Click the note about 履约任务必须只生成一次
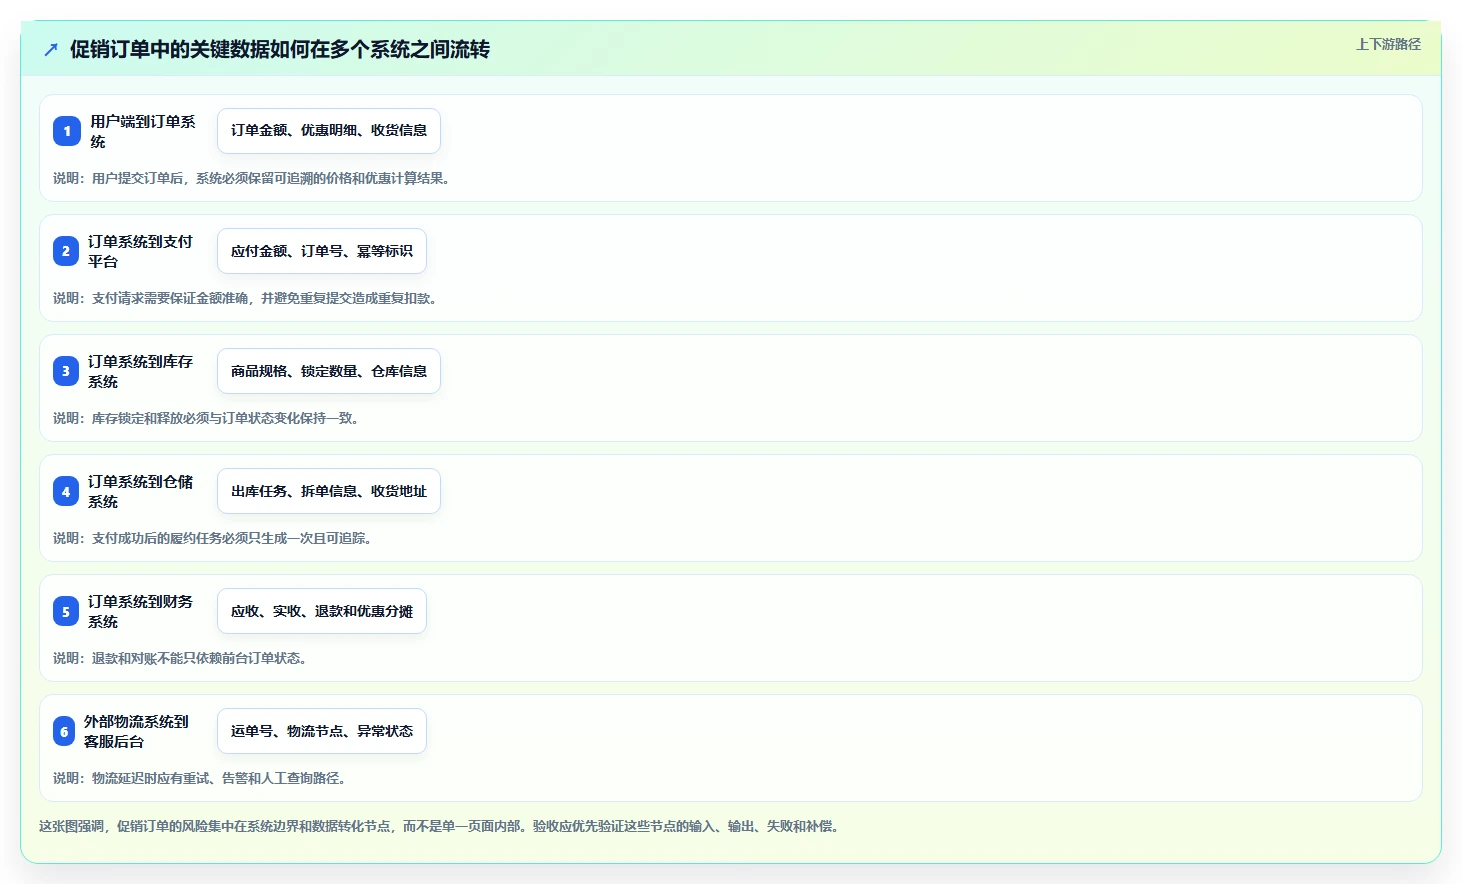 coord(215,538)
